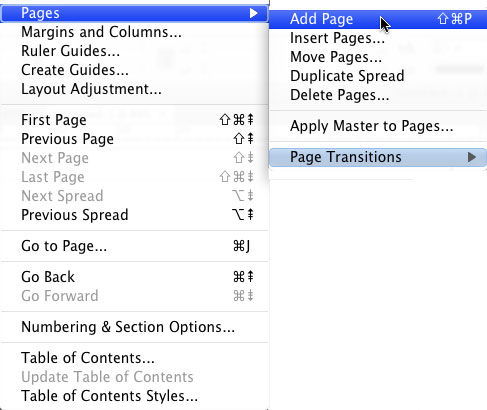
Task: Select Add Page from Pages submenu
Action: [x=378, y=19]
